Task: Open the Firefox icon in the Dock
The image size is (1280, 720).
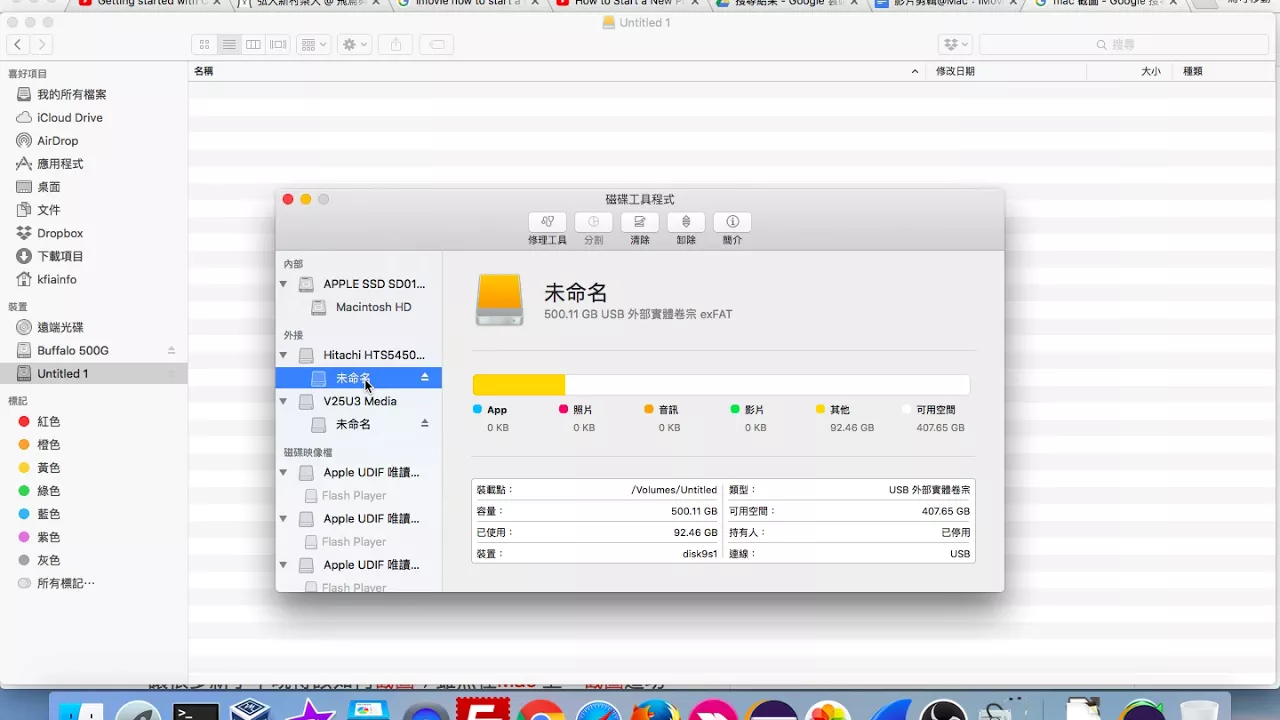Action: click(x=656, y=711)
